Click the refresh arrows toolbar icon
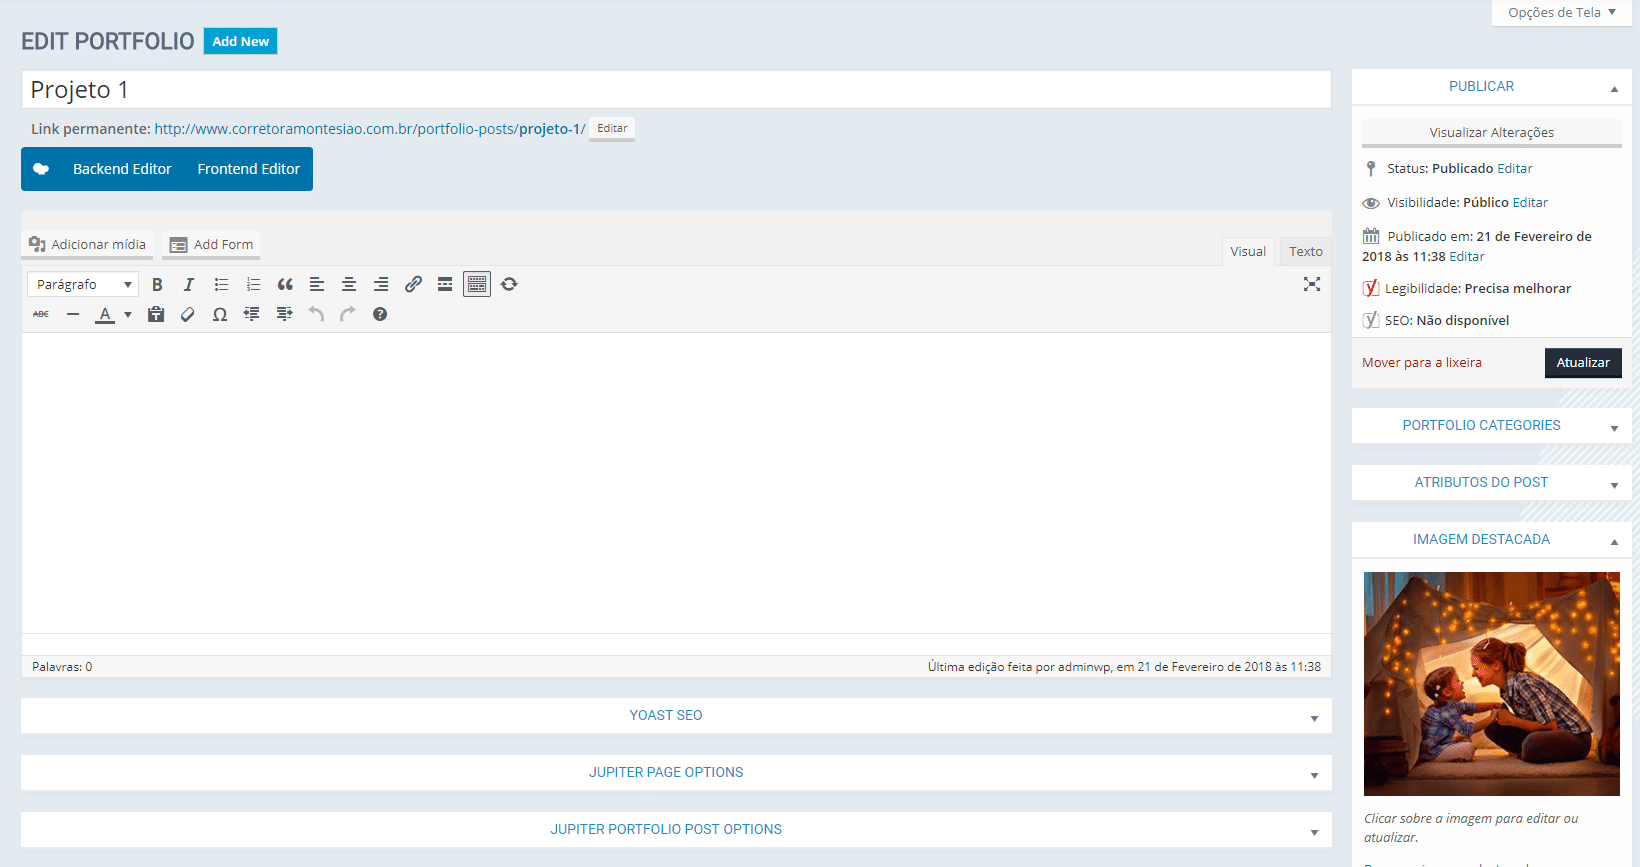Viewport: 1640px width, 867px height. (x=509, y=284)
